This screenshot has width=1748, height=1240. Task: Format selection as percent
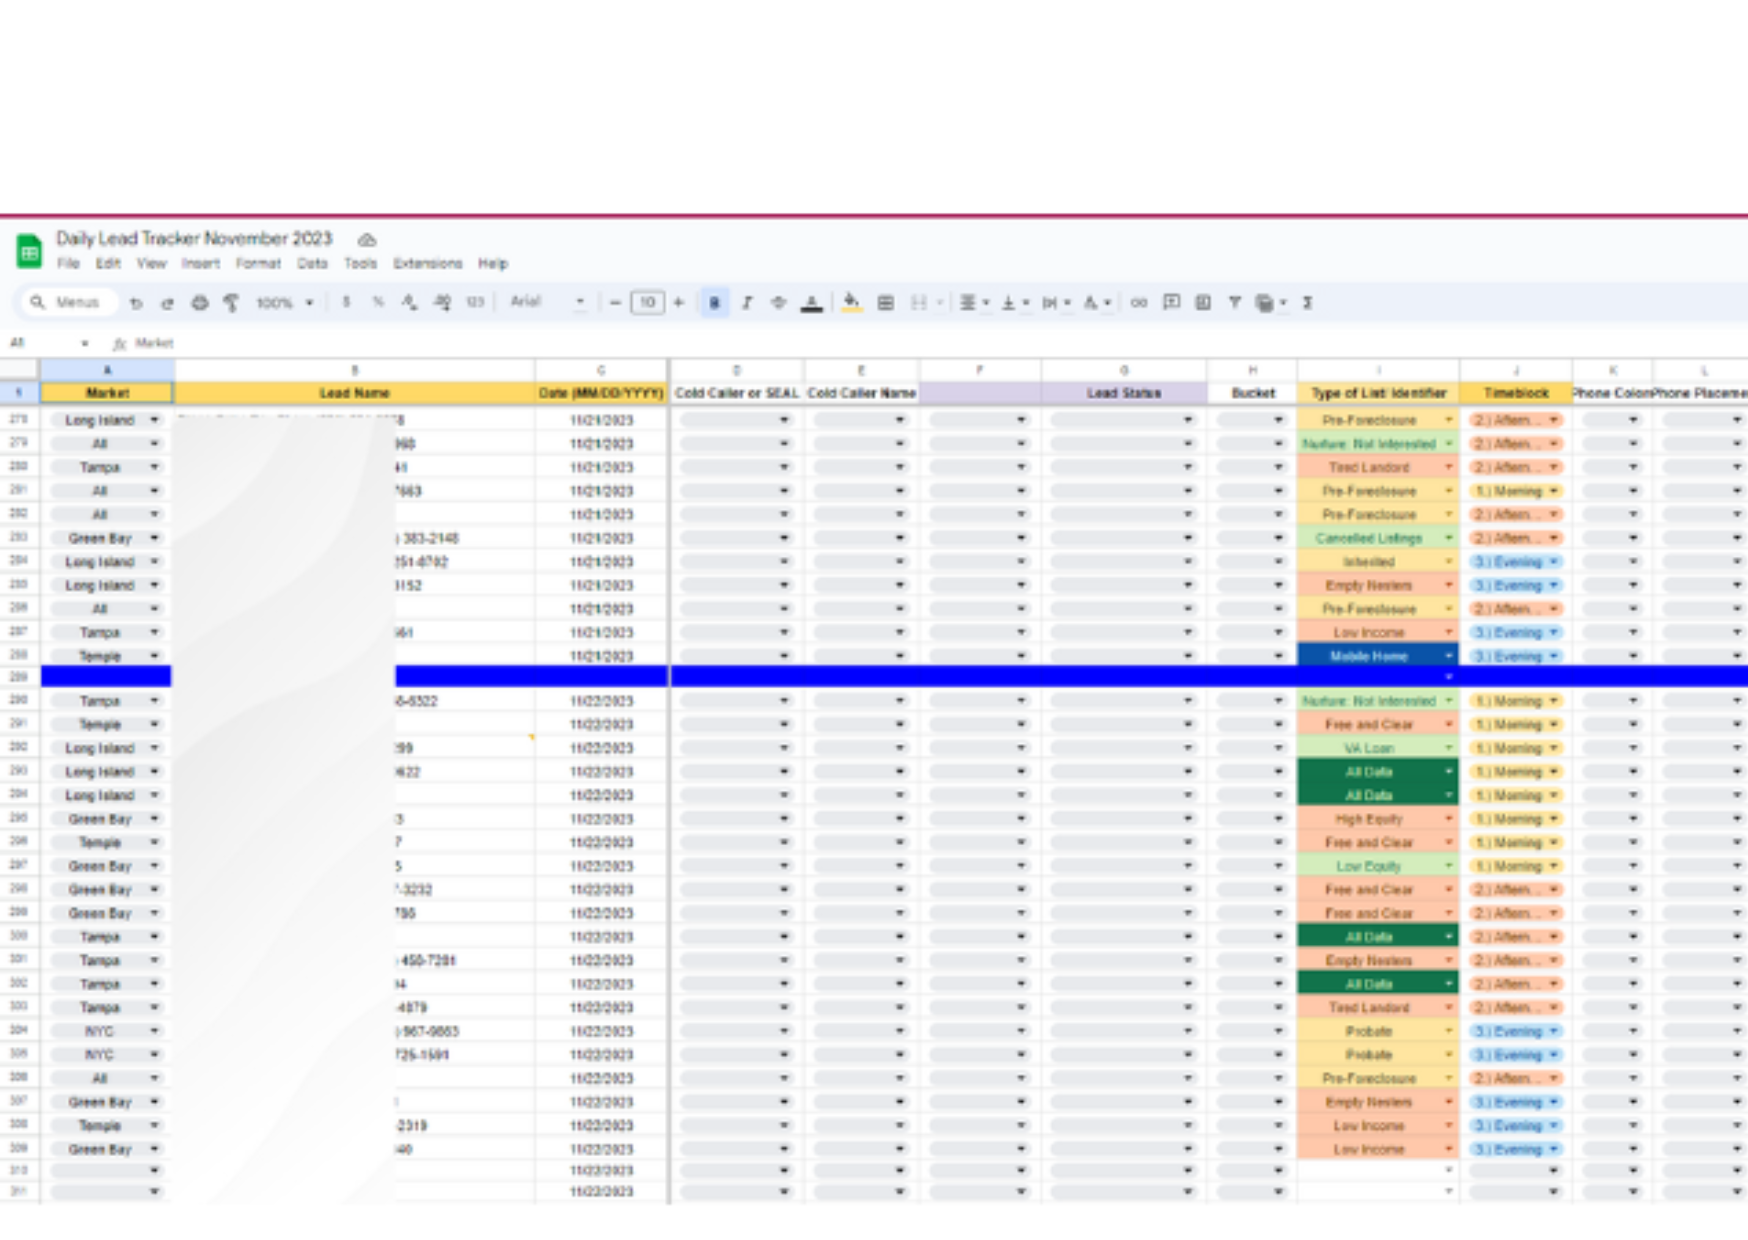(x=378, y=302)
